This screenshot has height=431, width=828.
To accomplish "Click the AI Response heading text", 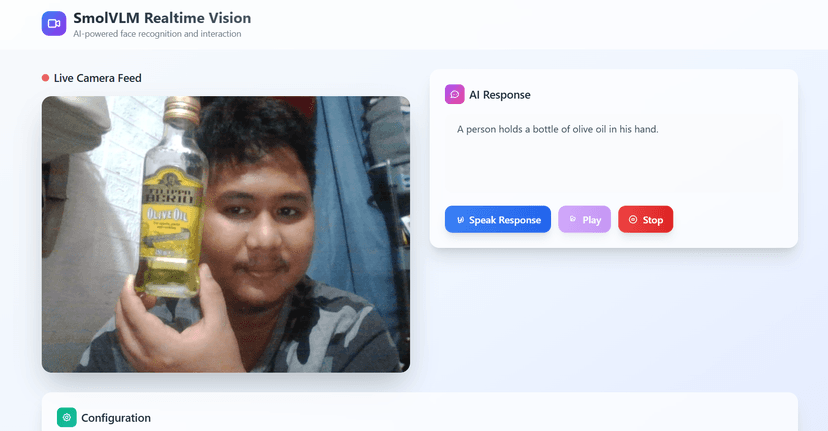I will [x=500, y=95].
